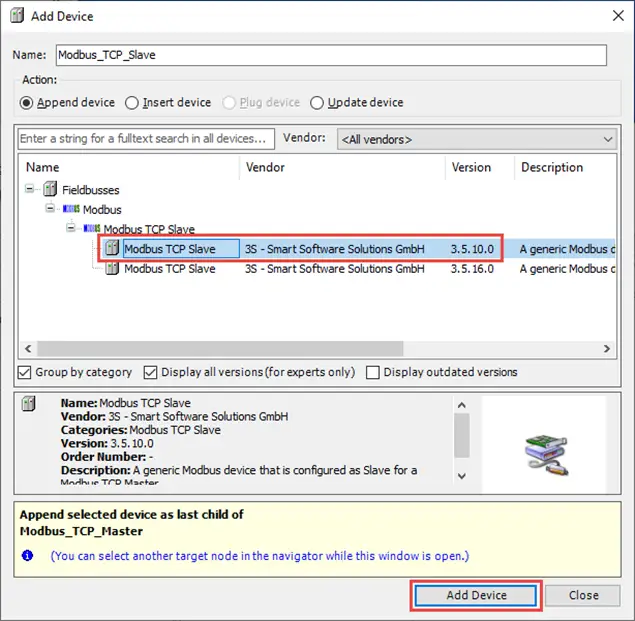
Task: Collapse the Fieldbusses tree node
Action: [x=29, y=188]
